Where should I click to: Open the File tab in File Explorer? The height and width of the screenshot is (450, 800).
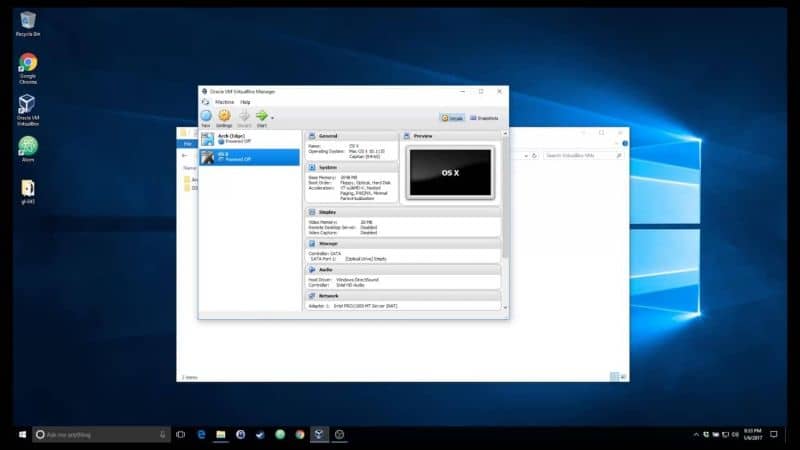click(187, 144)
